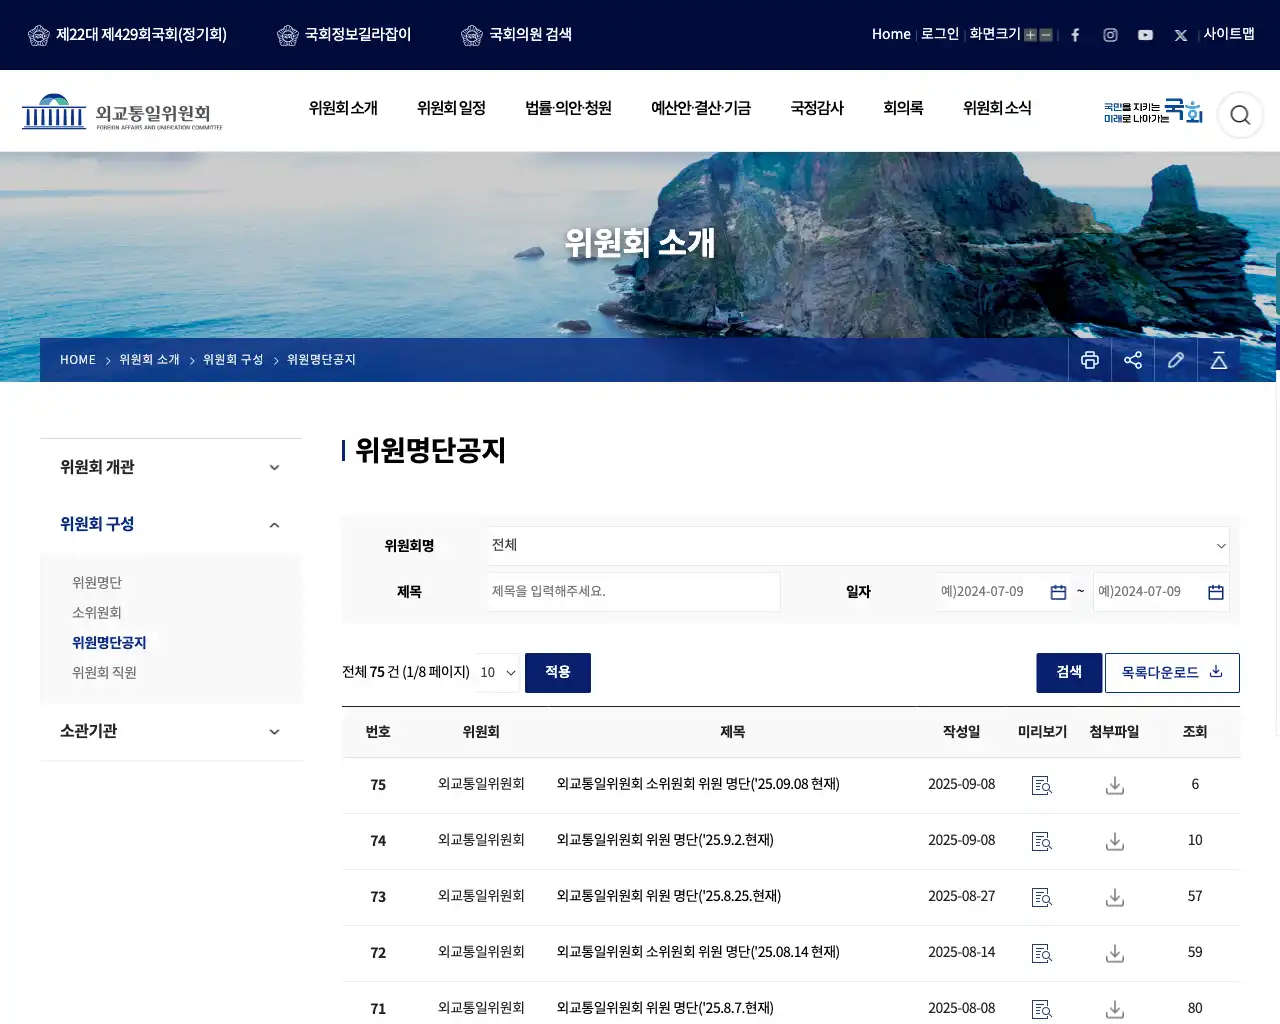This screenshot has height=1024, width=1280.
Task: Expand the 위원회 개관 sidebar section
Action: click(171, 467)
